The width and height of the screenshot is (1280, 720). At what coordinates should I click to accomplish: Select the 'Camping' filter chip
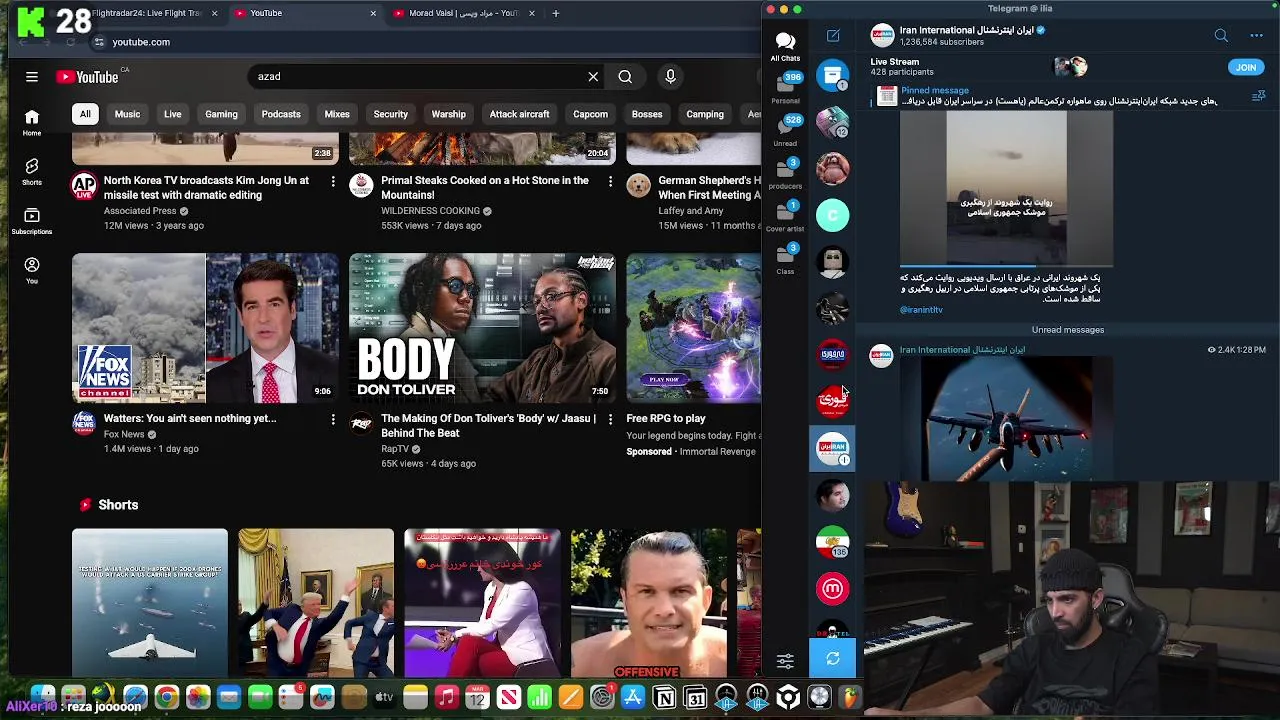pos(705,114)
